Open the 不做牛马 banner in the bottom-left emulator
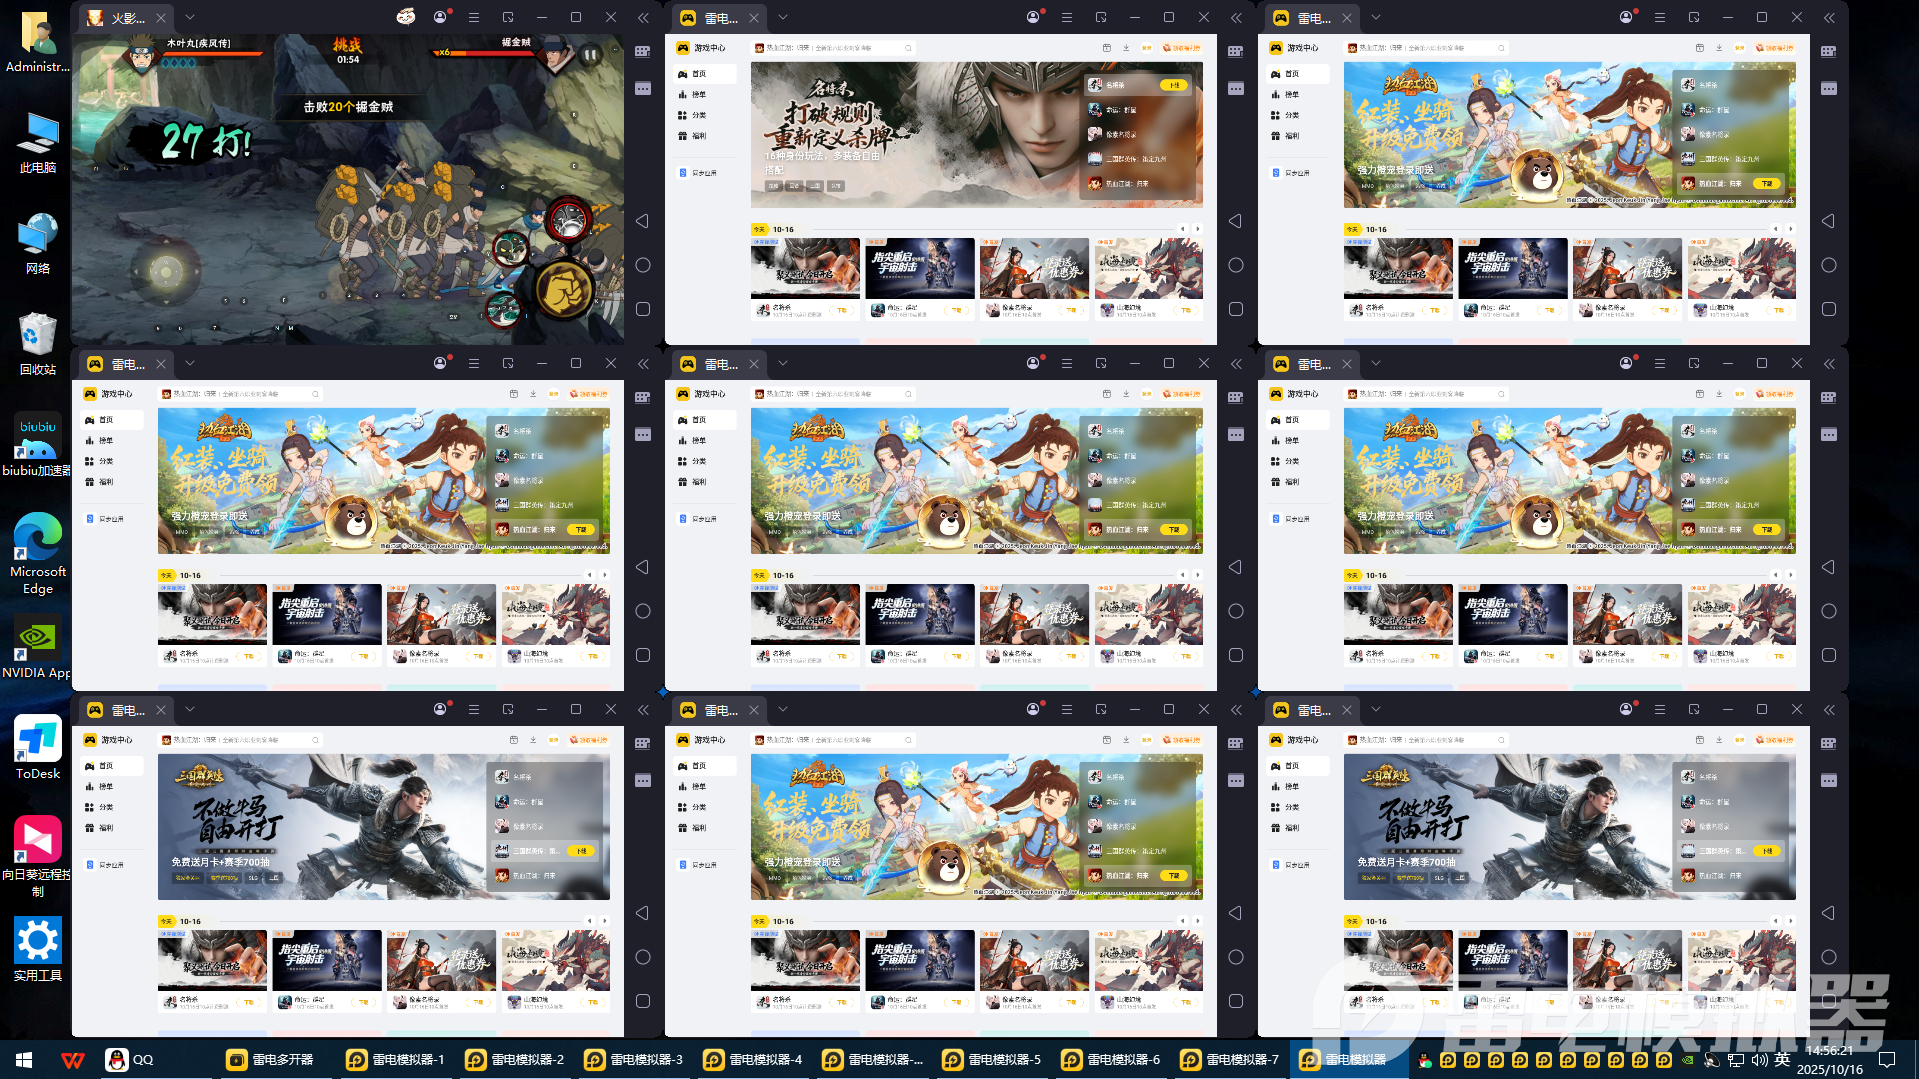Screen dimensions: 1919x1079 pos(384,827)
